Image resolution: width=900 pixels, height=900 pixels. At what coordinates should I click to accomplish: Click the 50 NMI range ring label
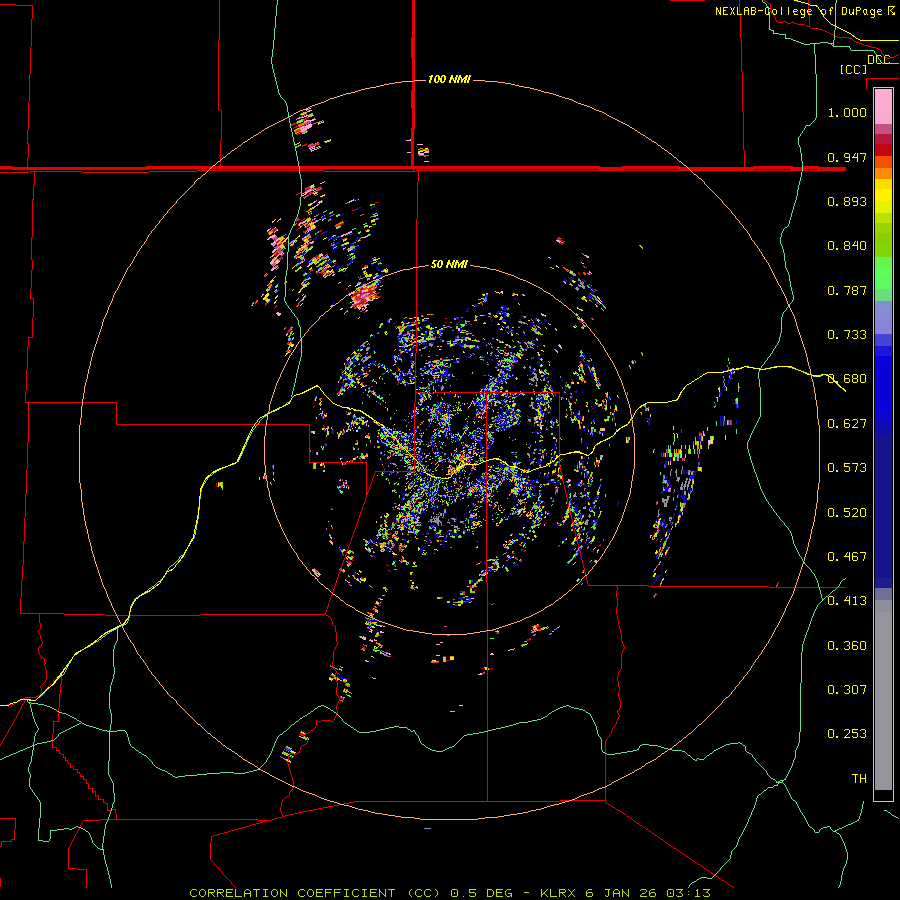(449, 264)
